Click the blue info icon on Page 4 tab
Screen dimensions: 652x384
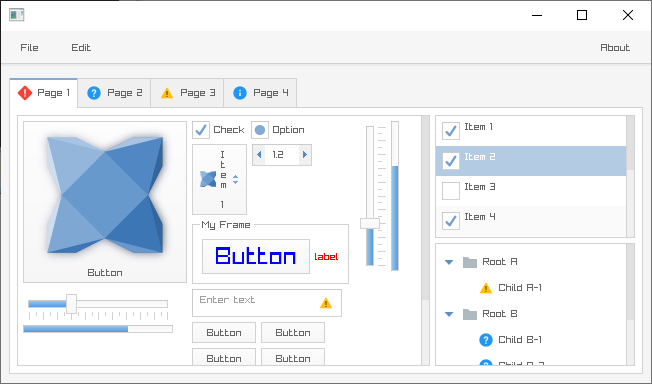pos(240,93)
